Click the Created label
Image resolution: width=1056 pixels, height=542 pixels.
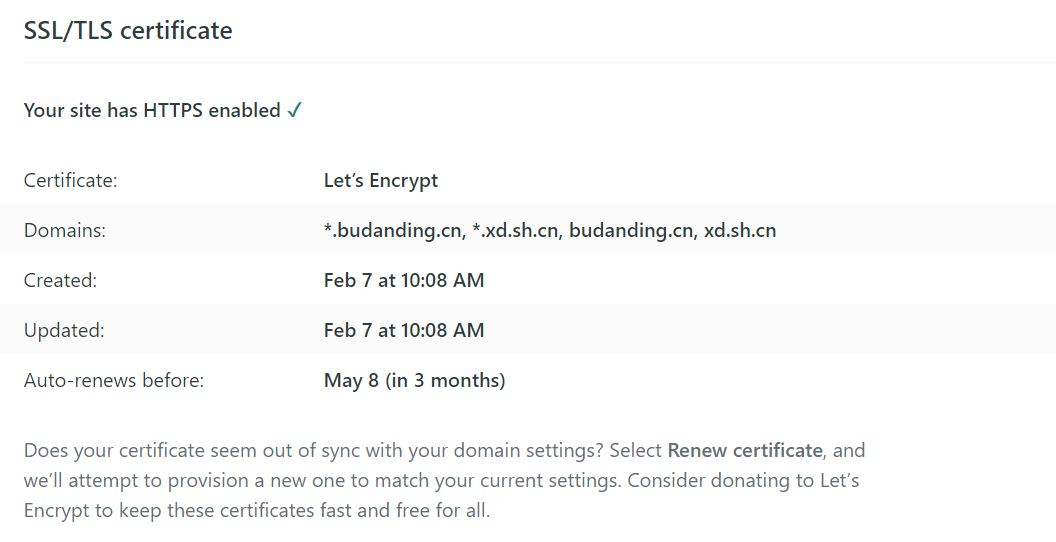(x=60, y=281)
